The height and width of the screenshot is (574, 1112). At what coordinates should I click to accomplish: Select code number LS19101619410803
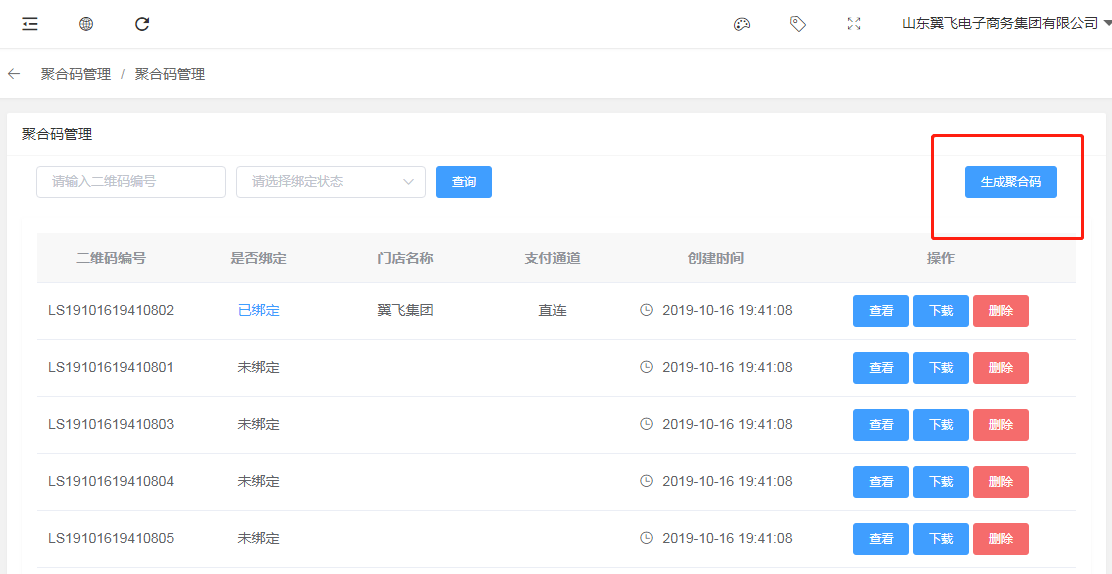tap(111, 424)
